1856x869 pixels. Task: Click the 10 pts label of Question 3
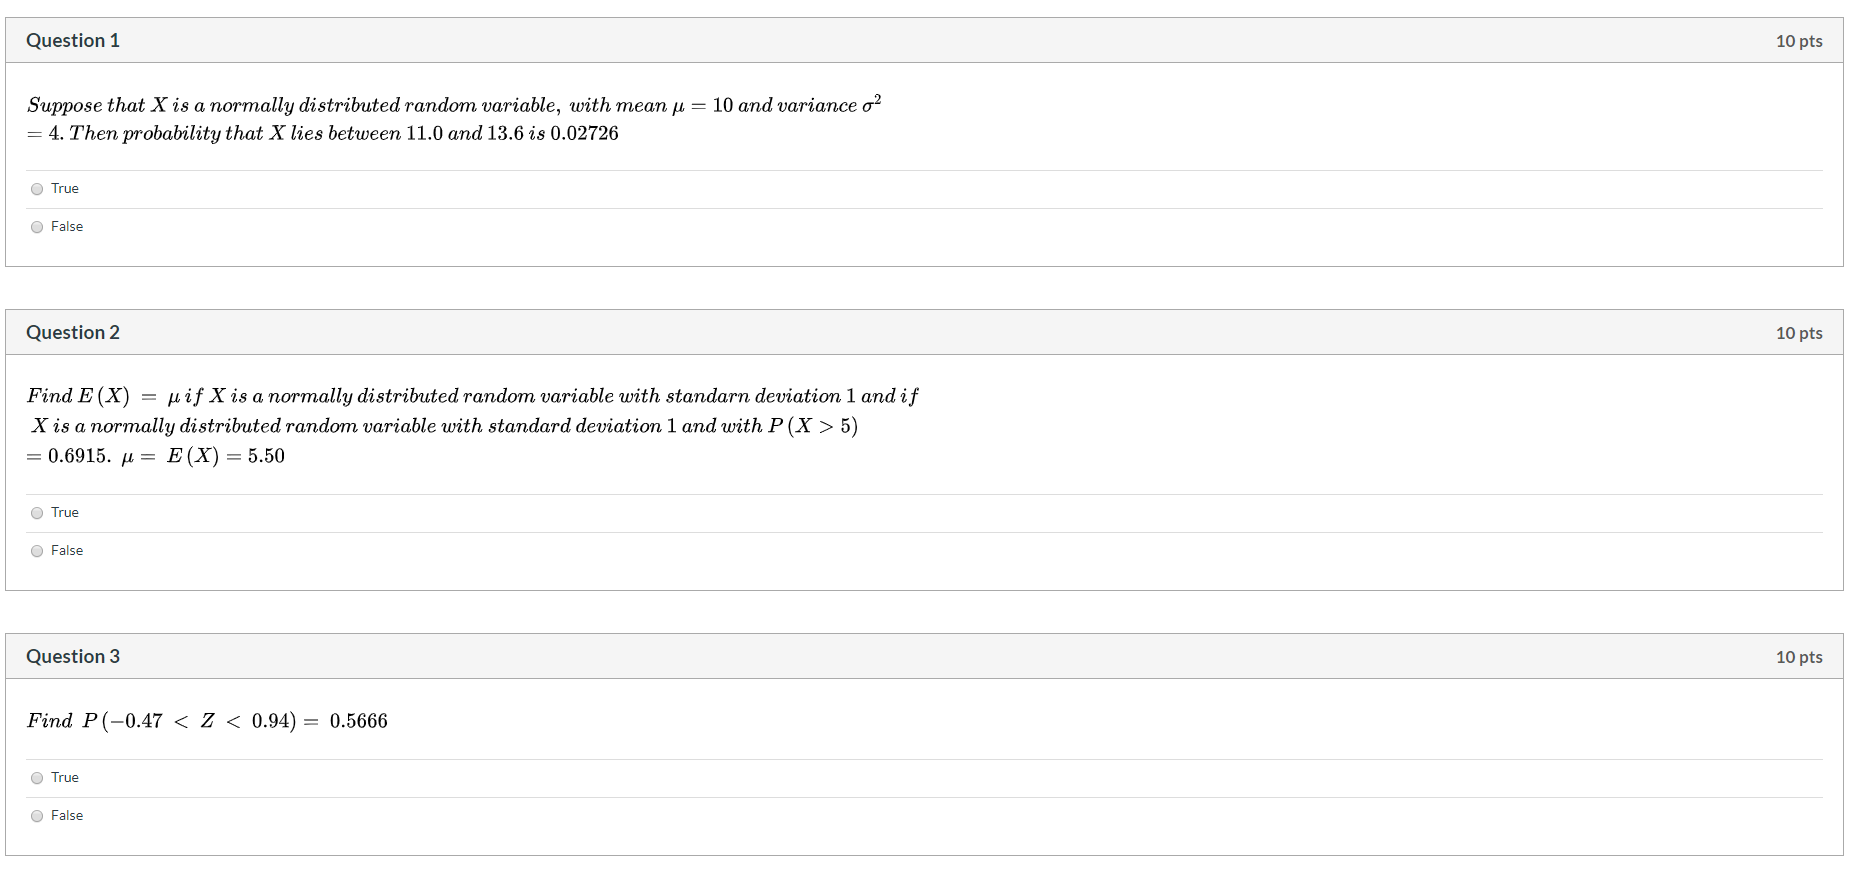coord(1799,657)
